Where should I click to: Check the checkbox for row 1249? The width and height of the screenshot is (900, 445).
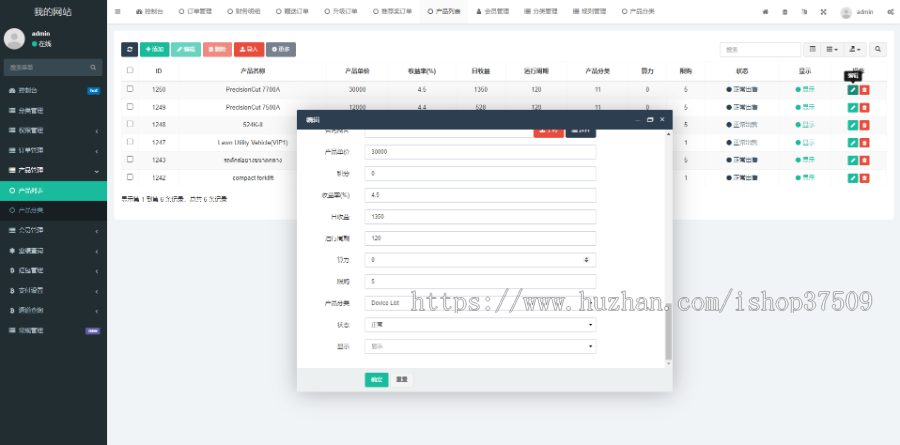pos(130,106)
